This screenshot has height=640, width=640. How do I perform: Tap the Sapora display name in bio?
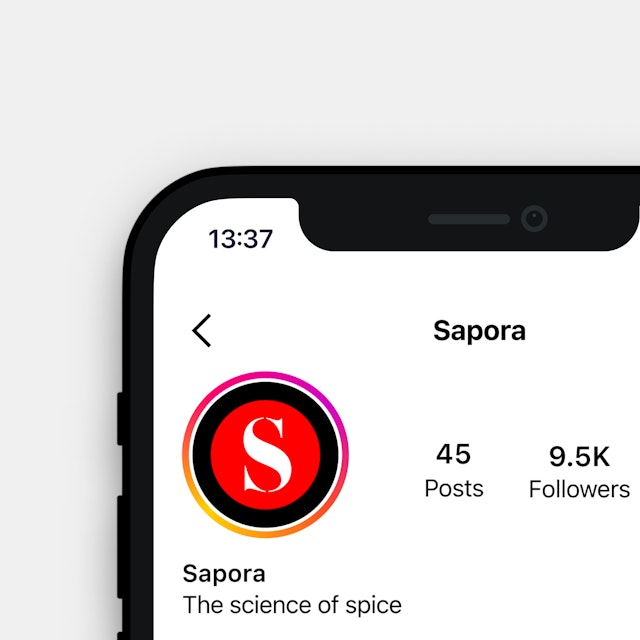point(224,573)
